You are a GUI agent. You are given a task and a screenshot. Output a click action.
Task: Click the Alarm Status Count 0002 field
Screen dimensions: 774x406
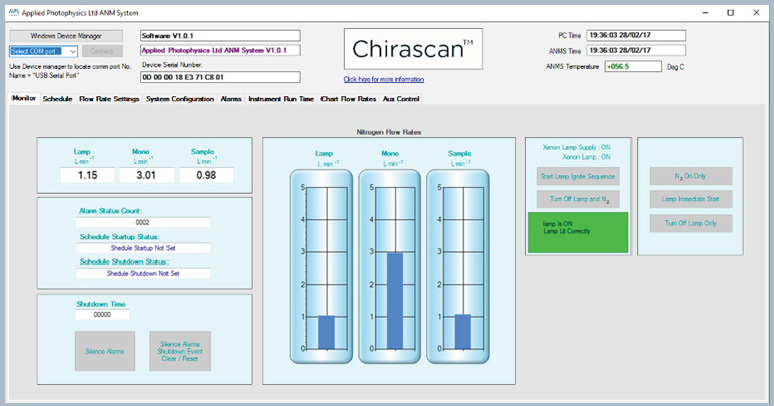point(143,222)
